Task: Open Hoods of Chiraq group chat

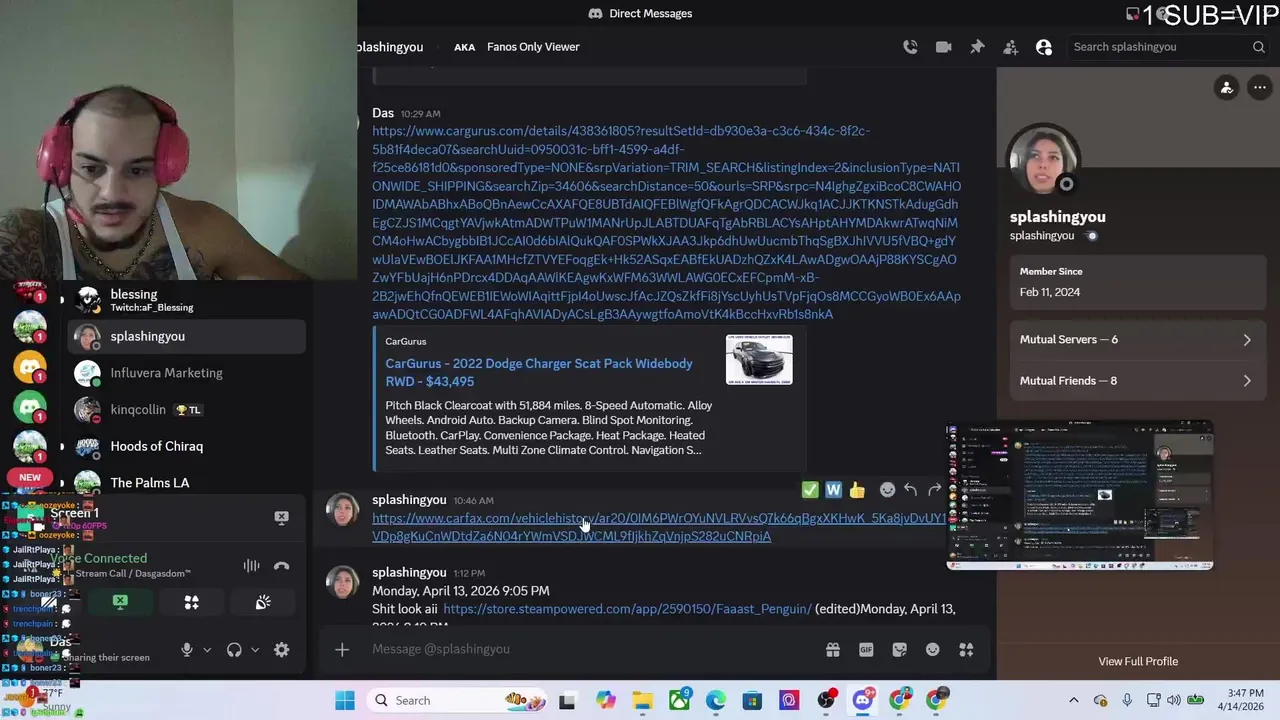Action: pos(186,447)
